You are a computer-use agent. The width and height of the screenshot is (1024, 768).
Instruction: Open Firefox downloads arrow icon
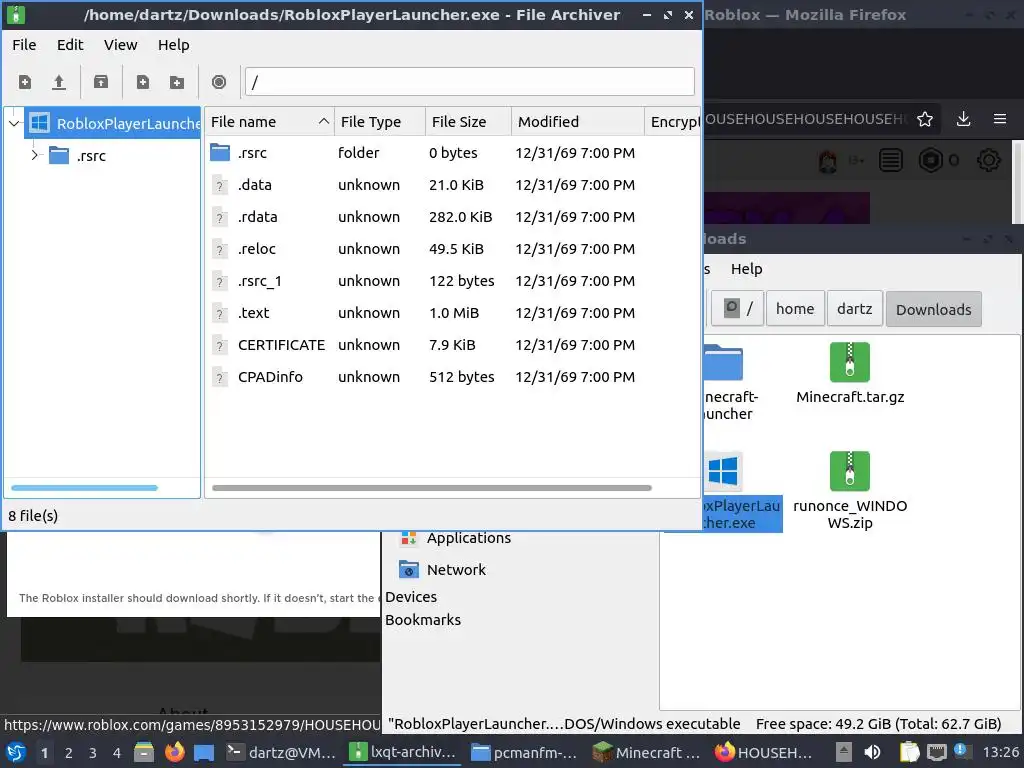pos(963,120)
